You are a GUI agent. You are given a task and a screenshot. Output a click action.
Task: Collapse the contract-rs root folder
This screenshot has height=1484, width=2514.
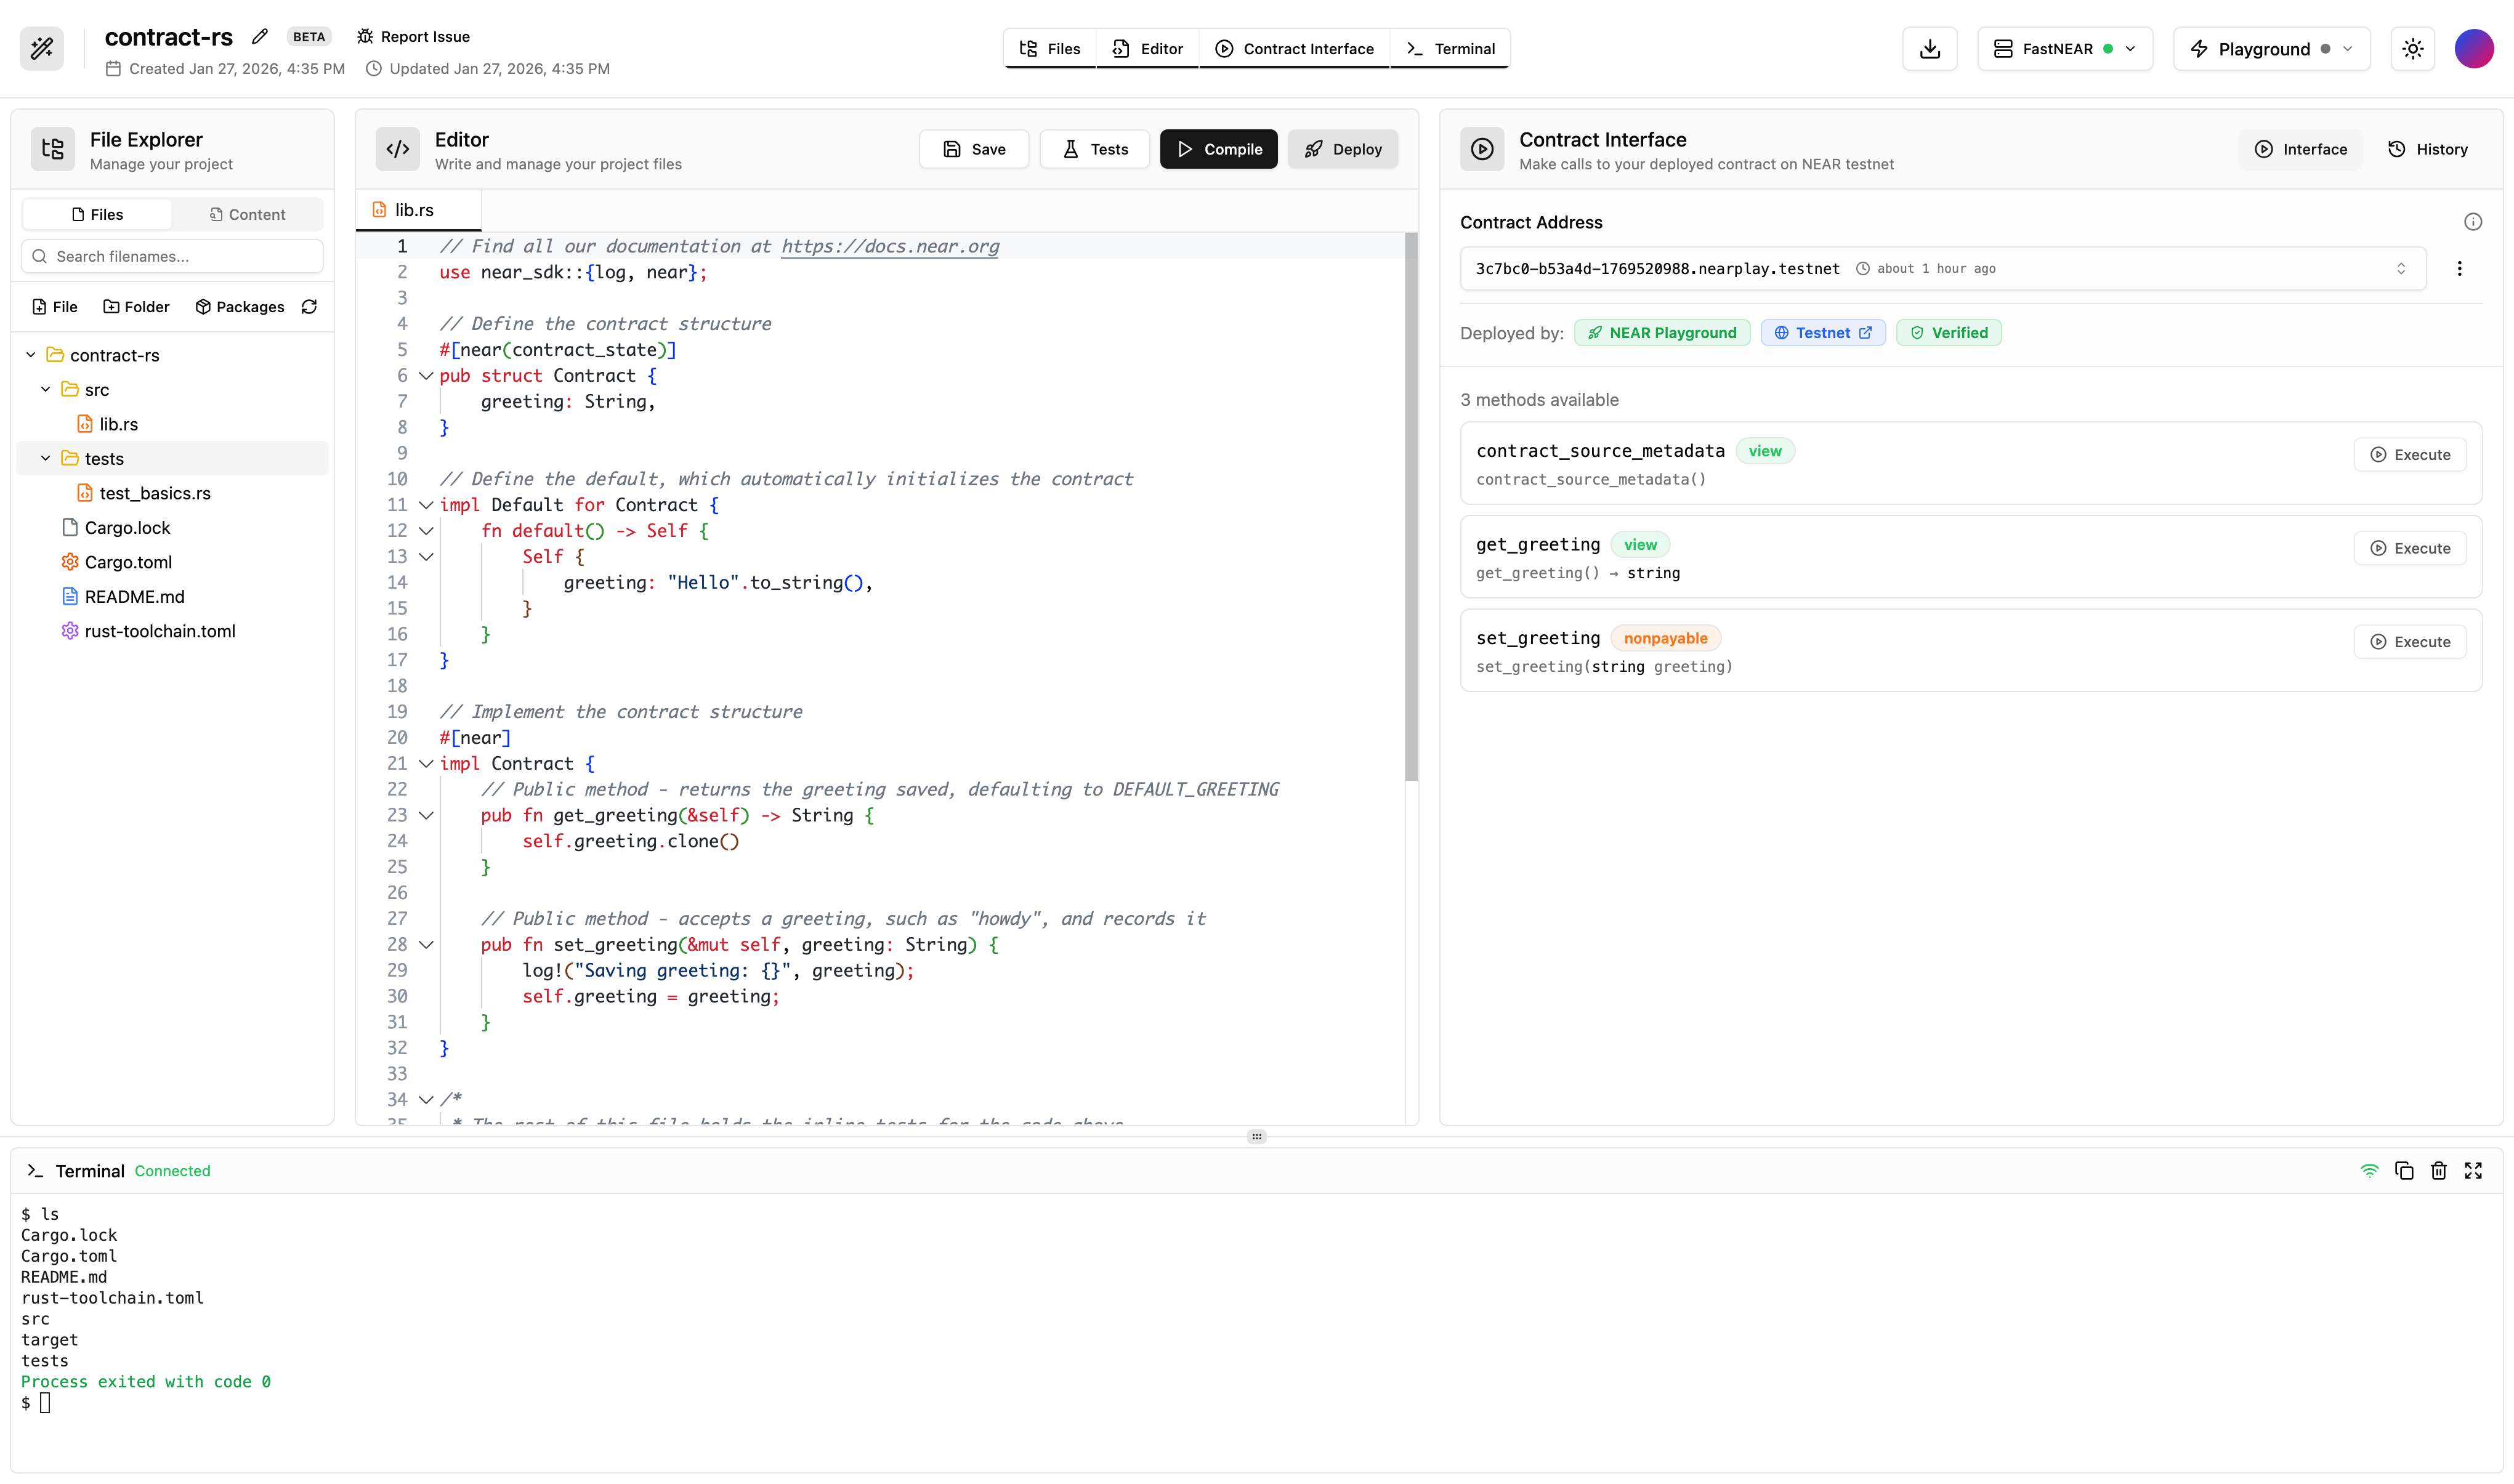(x=31, y=355)
